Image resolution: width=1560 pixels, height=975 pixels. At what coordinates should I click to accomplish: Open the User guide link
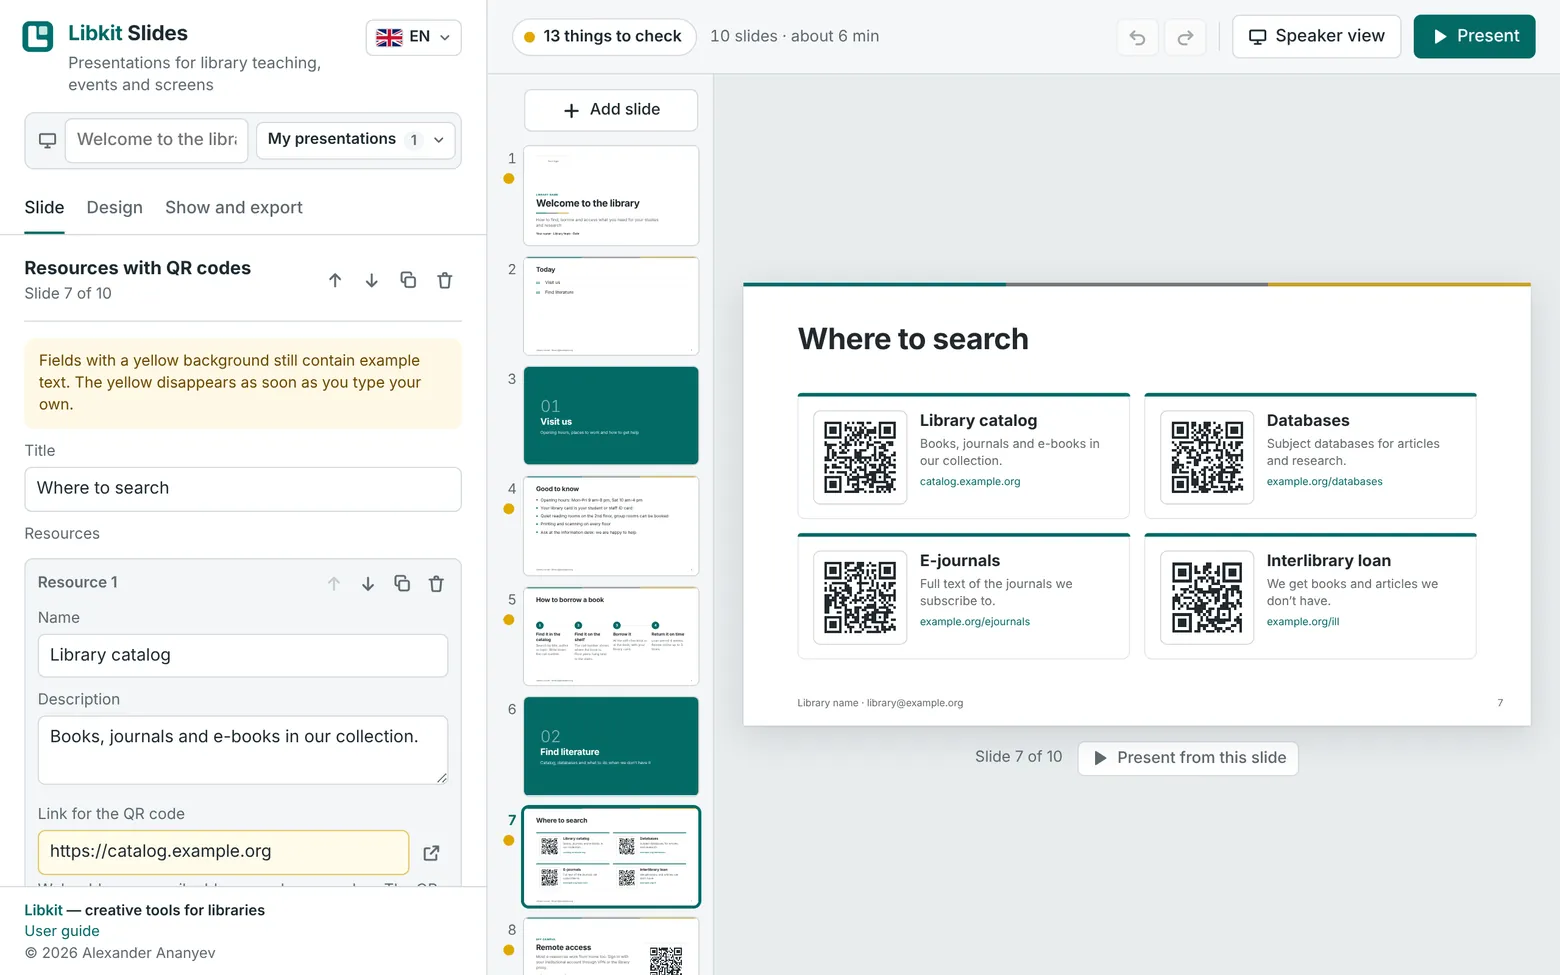point(62,931)
